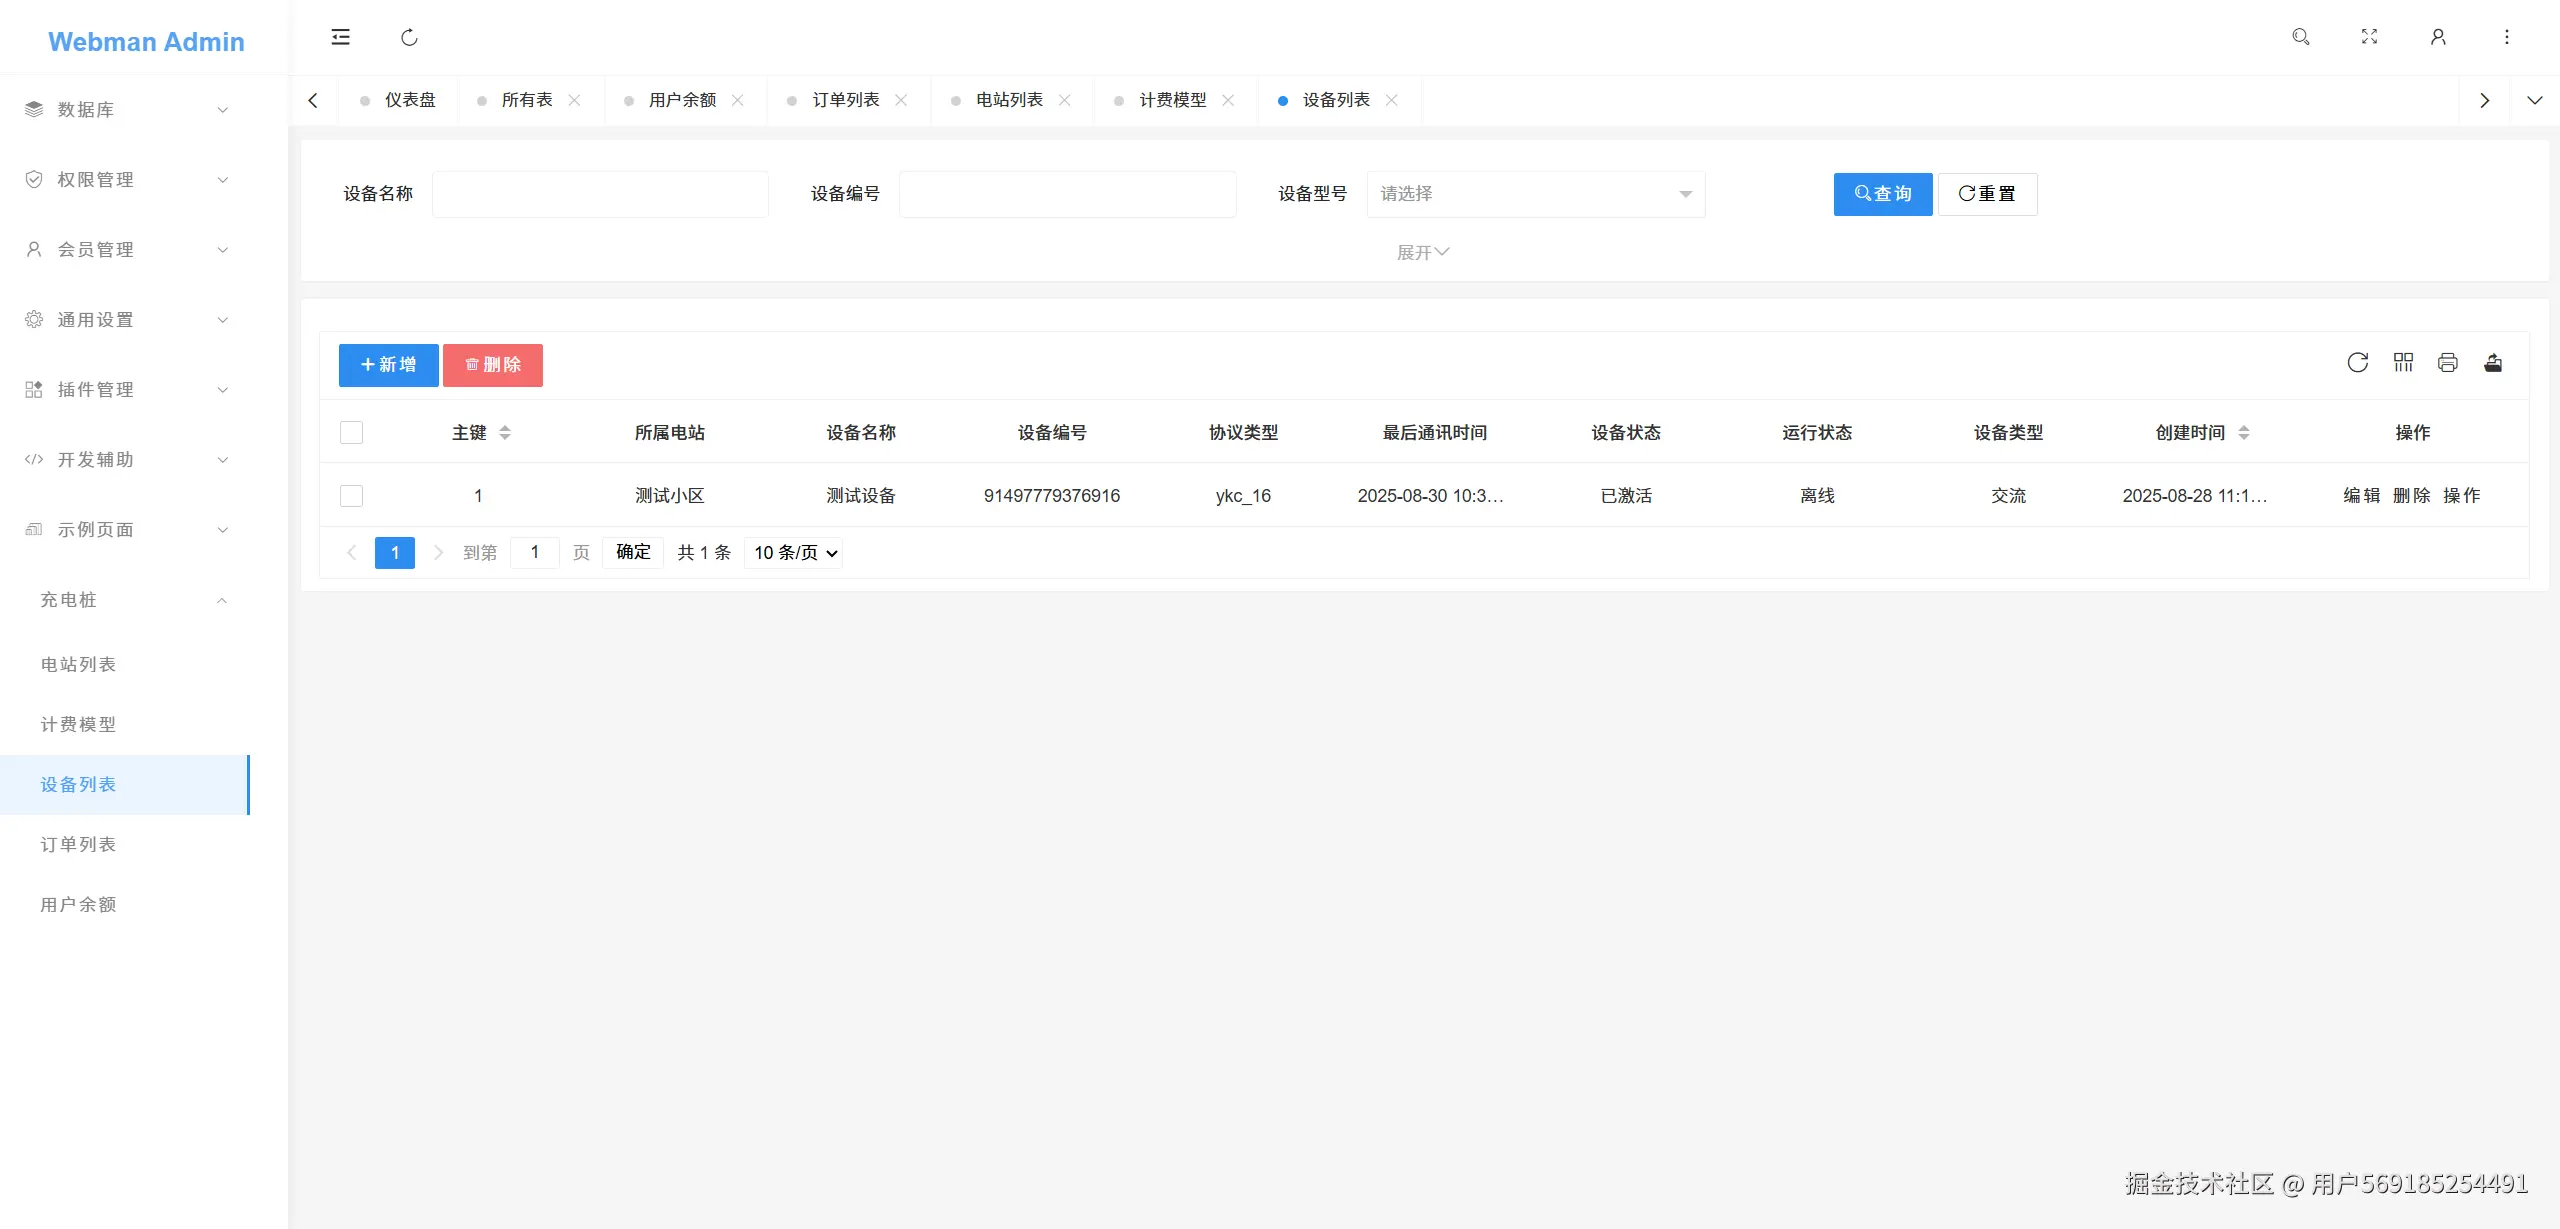This screenshot has height=1229, width=2560.
Task: Refresh the table with reload icon
Action: [2357, 363]
